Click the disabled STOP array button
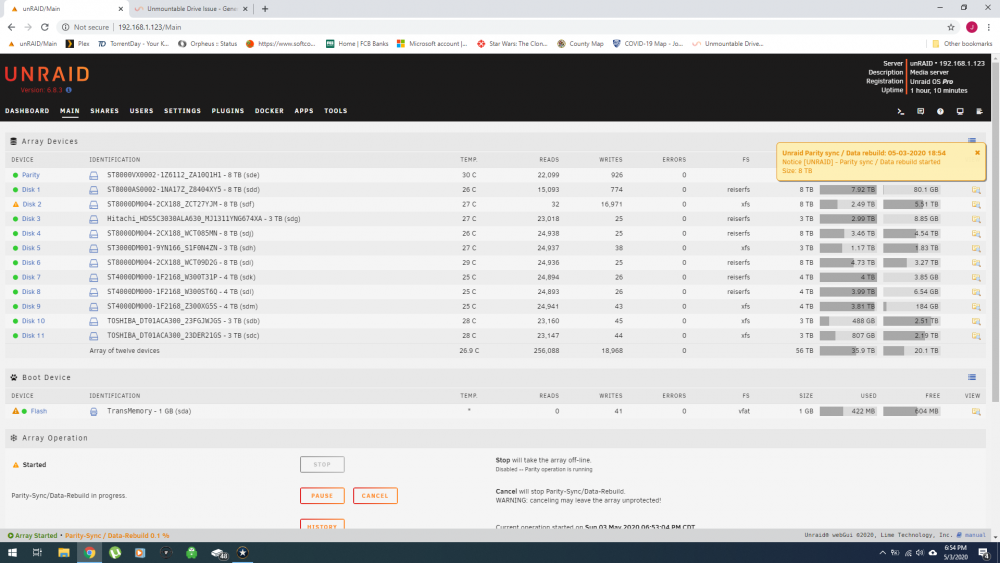The image size is (1000, 563). pos(322,464)
